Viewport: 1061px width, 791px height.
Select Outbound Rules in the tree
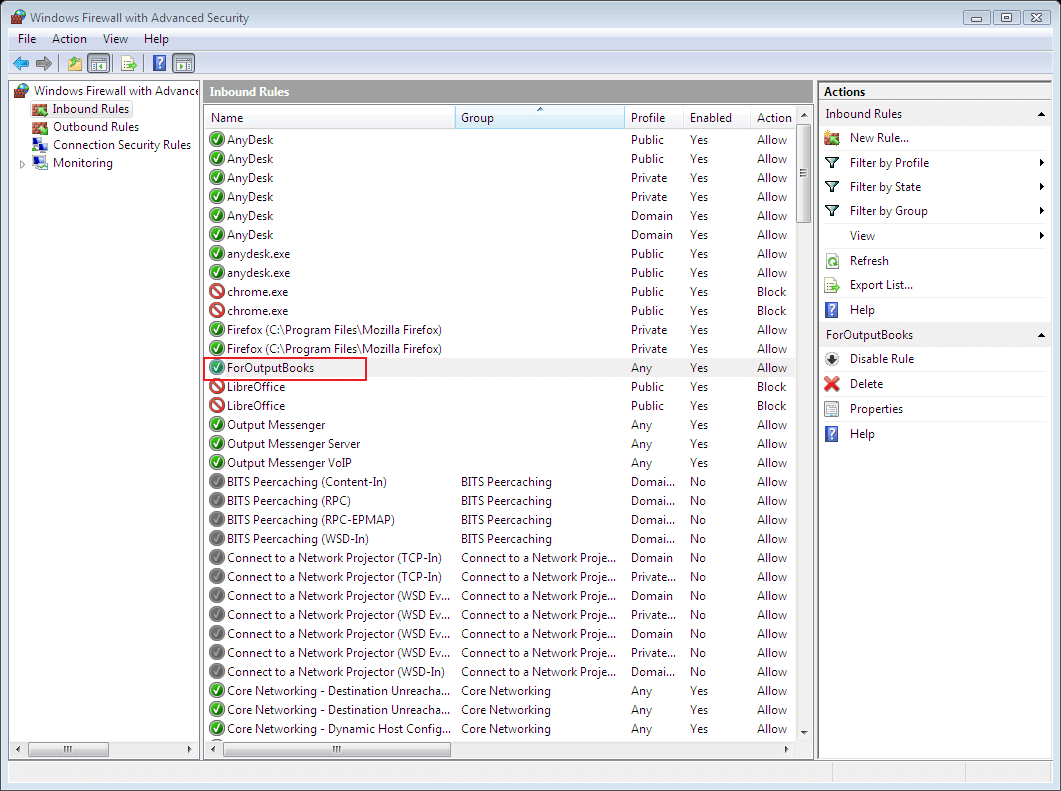(96, 127)
